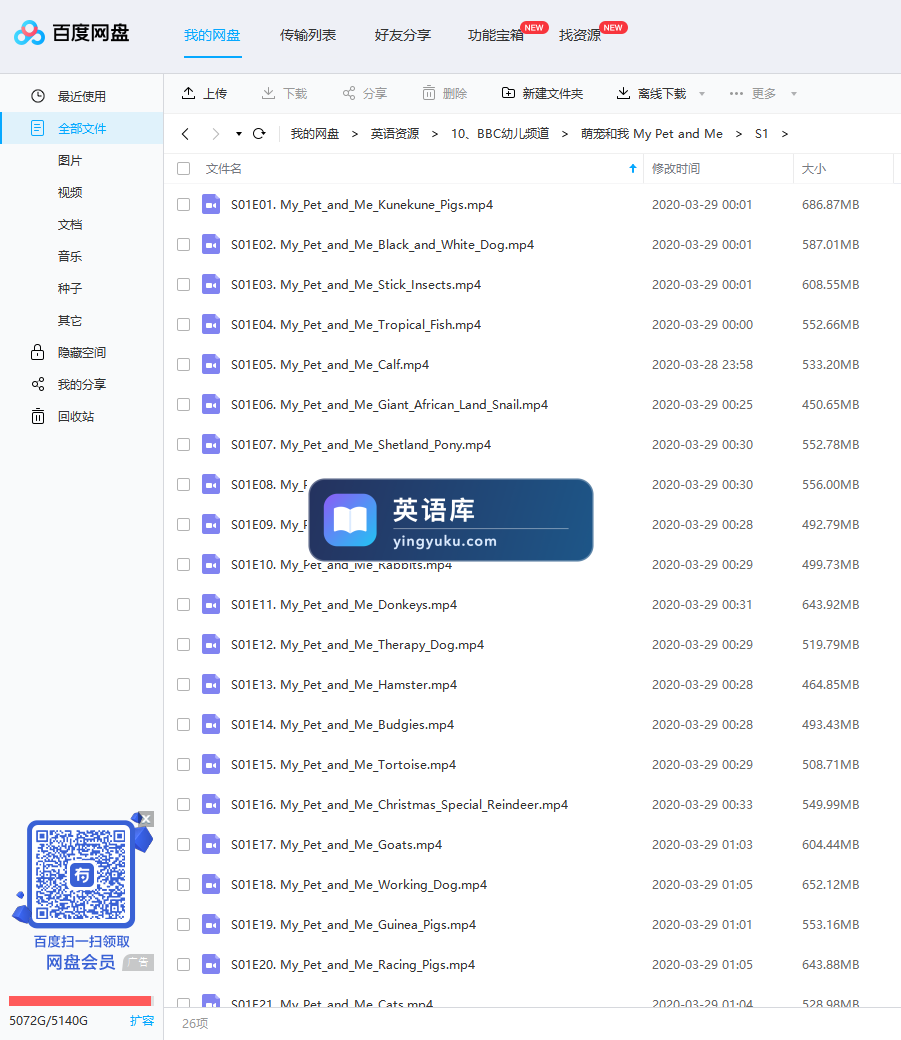Click the filename sort arrow icon
Screen dimensions: 901x1040
point(633,168)
